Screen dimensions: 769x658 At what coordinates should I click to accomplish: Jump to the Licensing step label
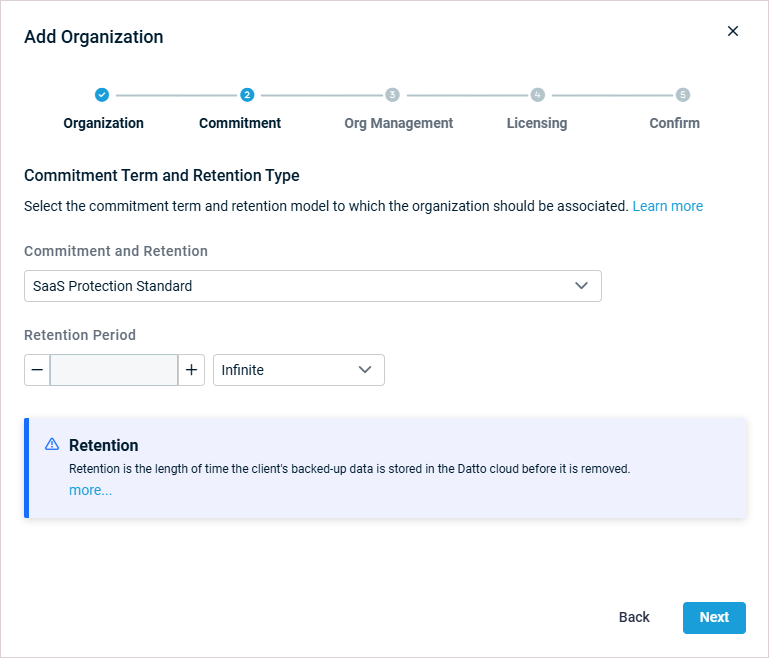coord(537,123)
